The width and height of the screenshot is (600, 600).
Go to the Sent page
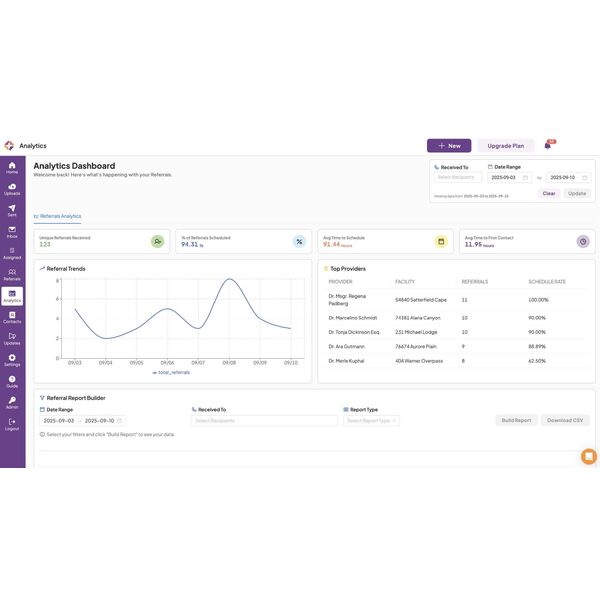coord(12,210)
